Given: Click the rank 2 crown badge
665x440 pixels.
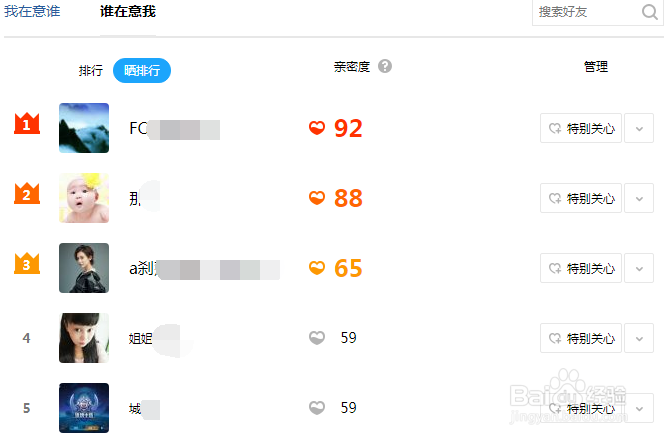Looking at the screenshot, I should click(x=26, y=195).
